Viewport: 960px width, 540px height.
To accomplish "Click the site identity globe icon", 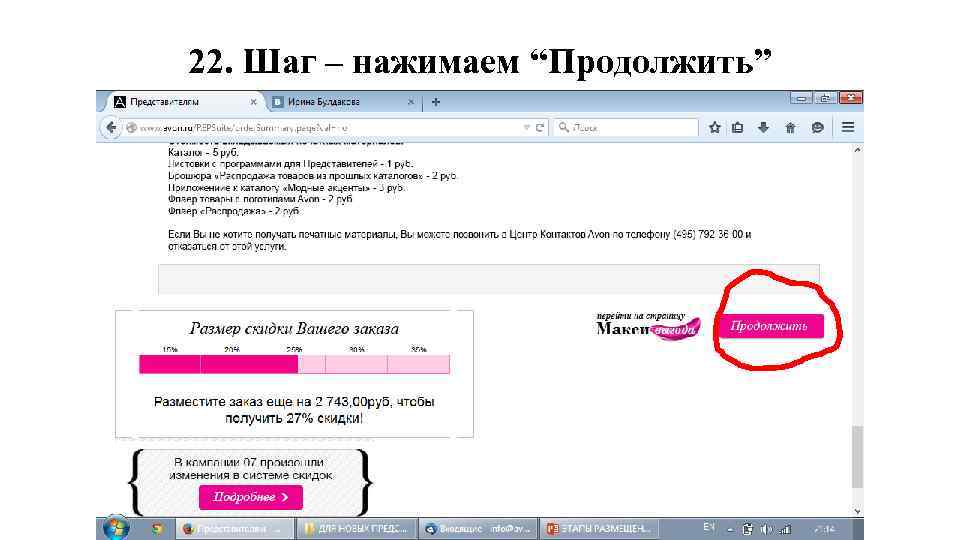I will coord(131,127).
